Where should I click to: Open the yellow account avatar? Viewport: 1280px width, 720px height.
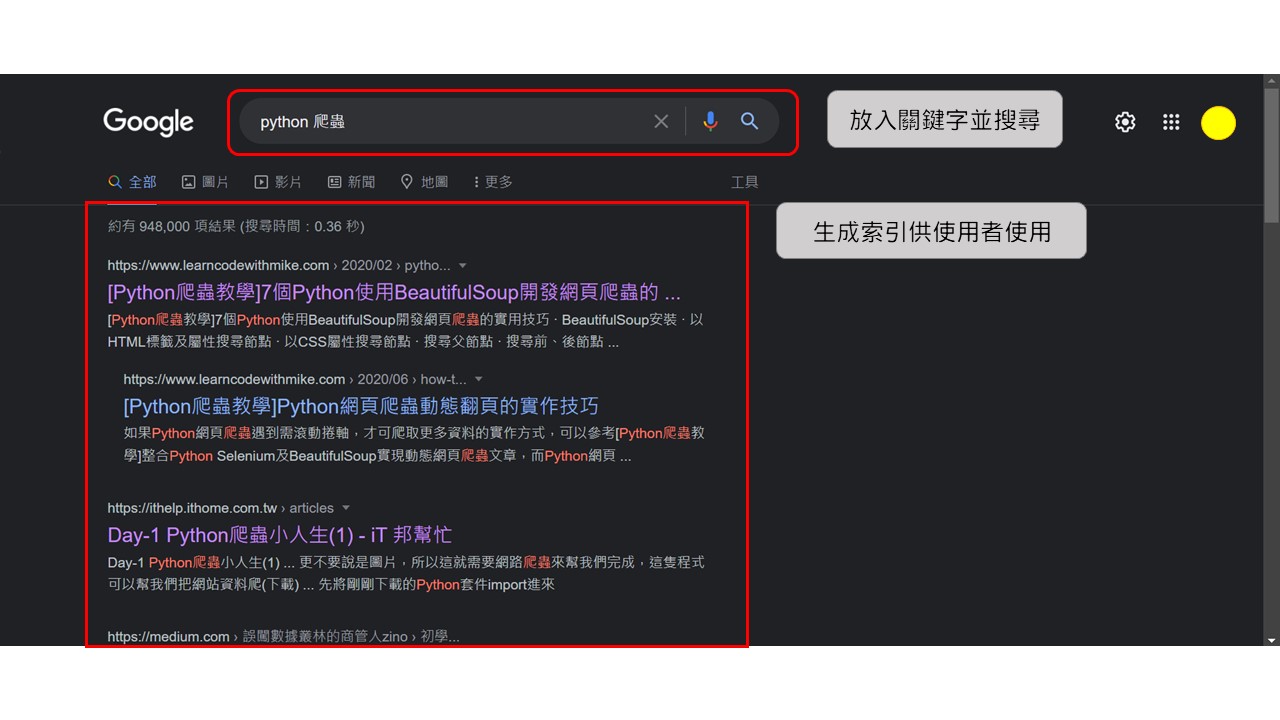click(1218, 123)
